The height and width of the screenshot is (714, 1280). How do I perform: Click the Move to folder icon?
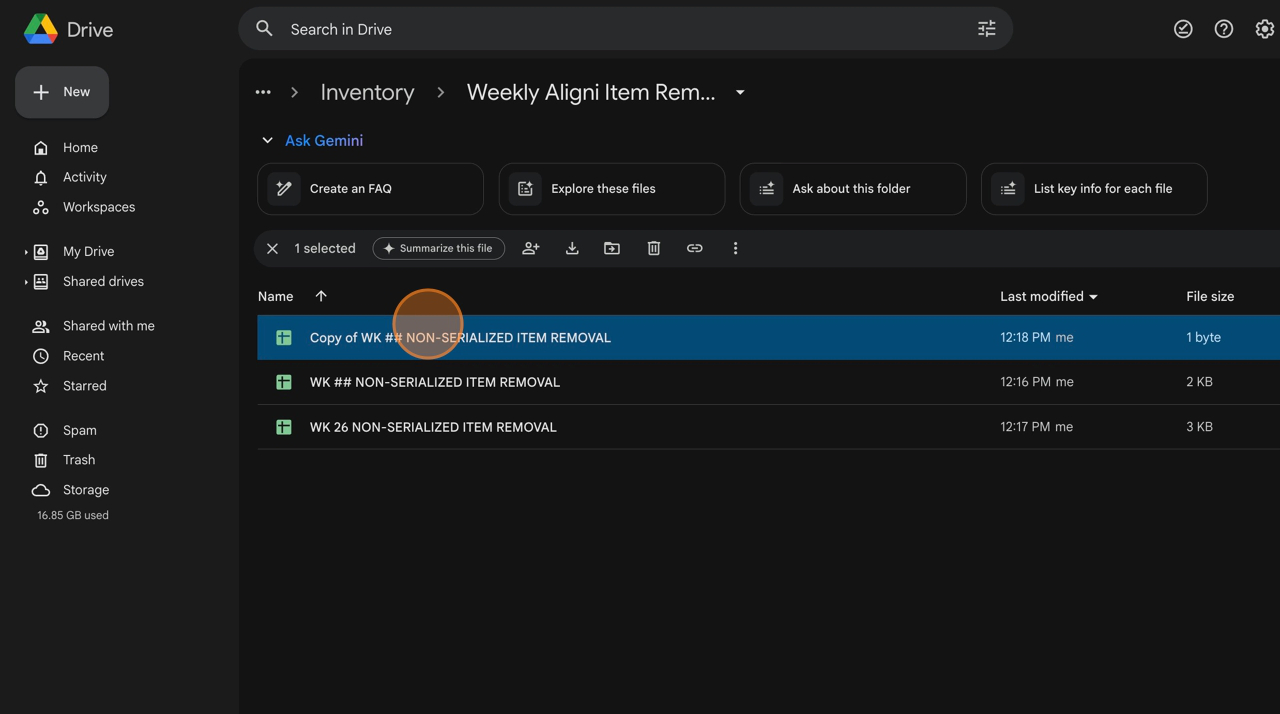[612, 248]
